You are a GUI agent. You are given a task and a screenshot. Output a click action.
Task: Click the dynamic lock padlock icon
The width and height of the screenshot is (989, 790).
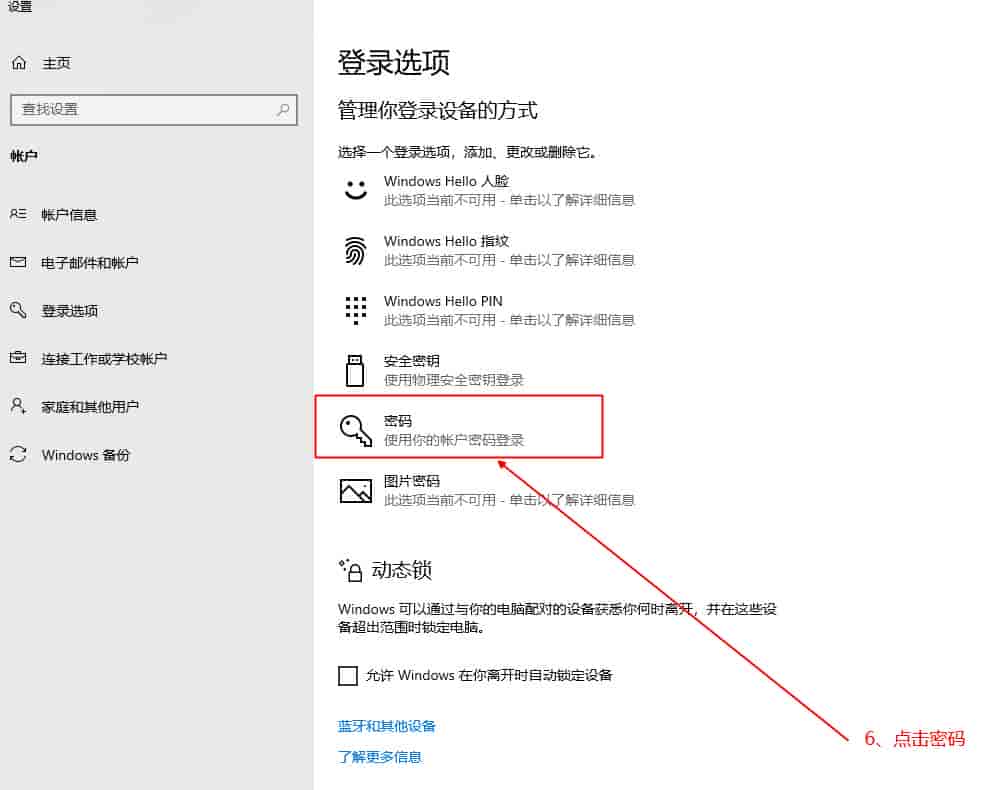[350, 570]
